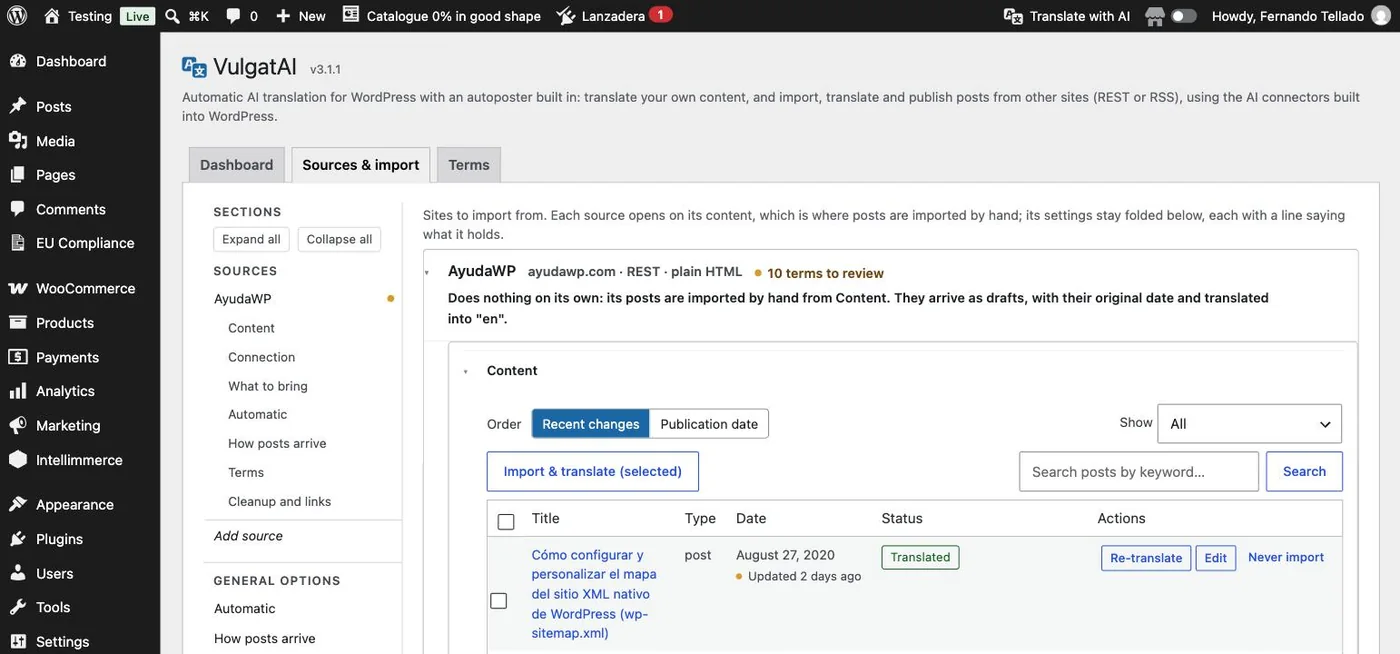Image resolution: width=1400 pixels, height=654 pixels.
Task: Collapse the Content section triangle
Action: [x=466, y=372]
